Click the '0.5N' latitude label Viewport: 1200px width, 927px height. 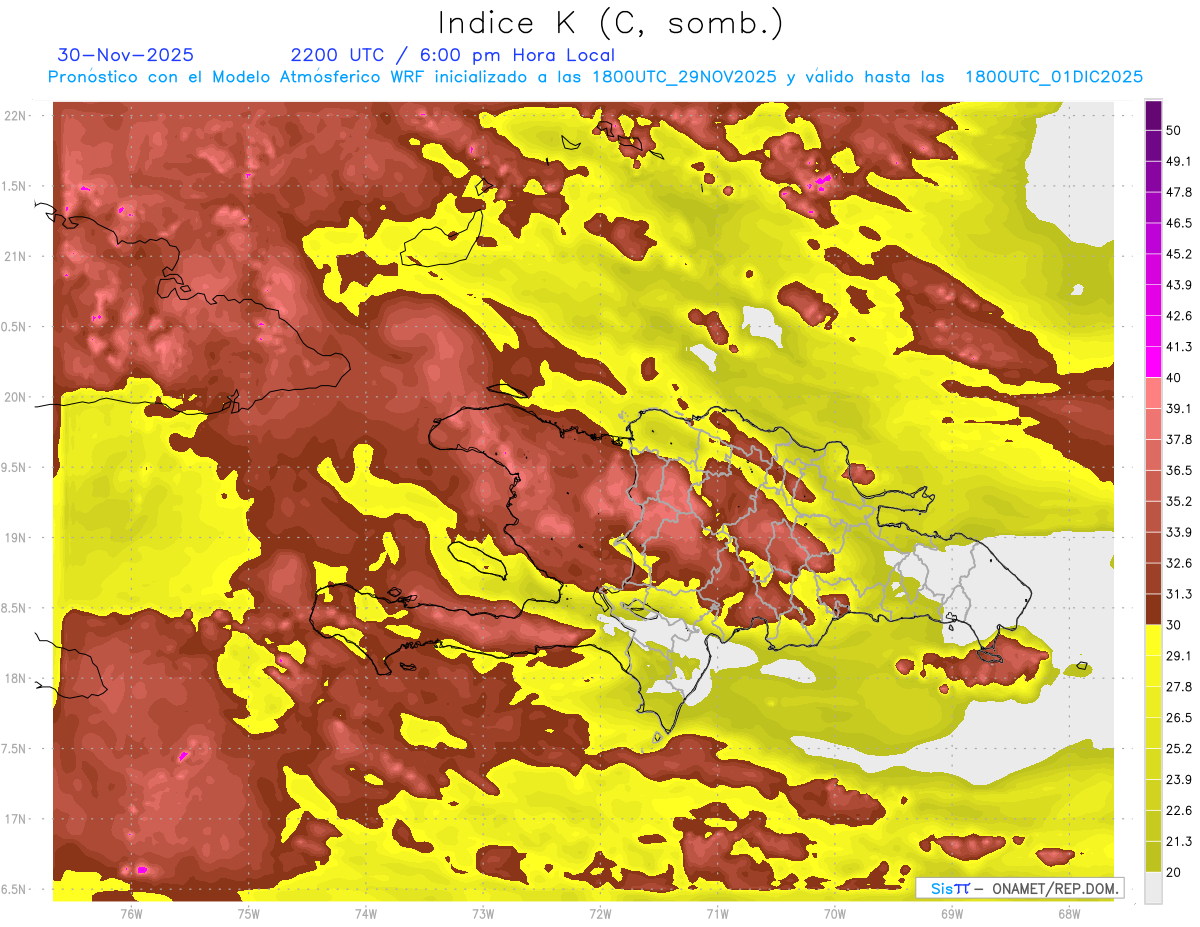pyautogui.click(x=14, y=327)
